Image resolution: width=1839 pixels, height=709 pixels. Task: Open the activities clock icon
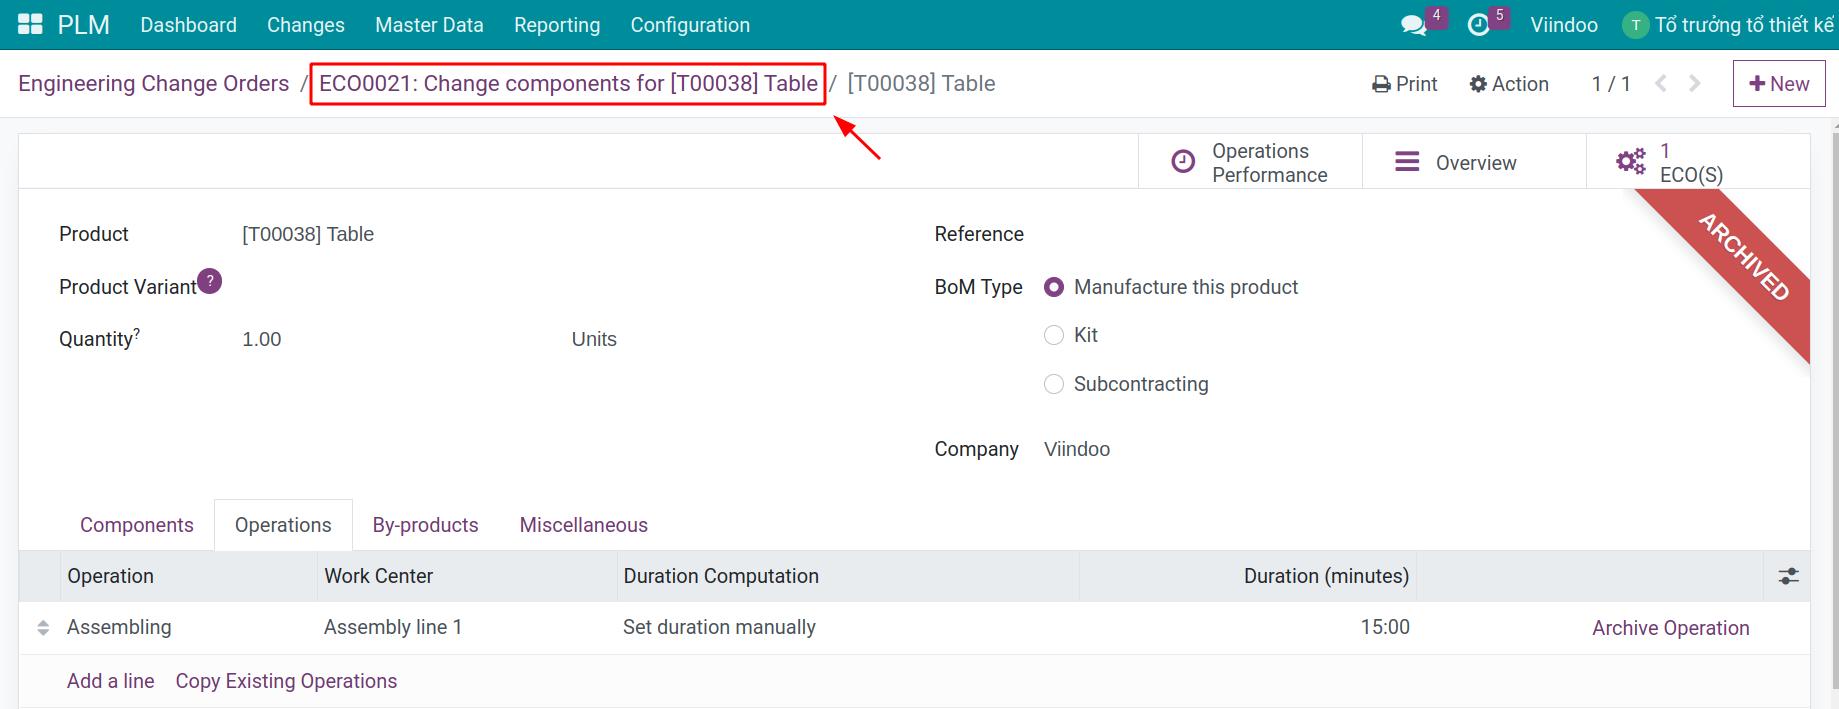[1479, 25]
